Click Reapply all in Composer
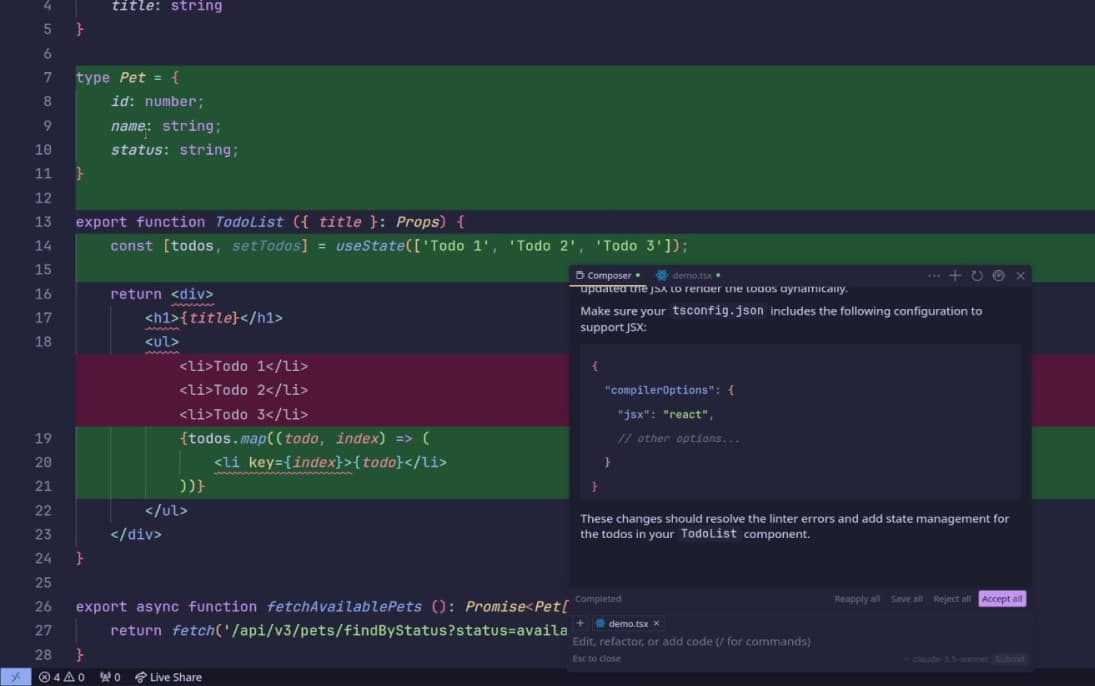The image size is (1095, 686). click(857, 599)
